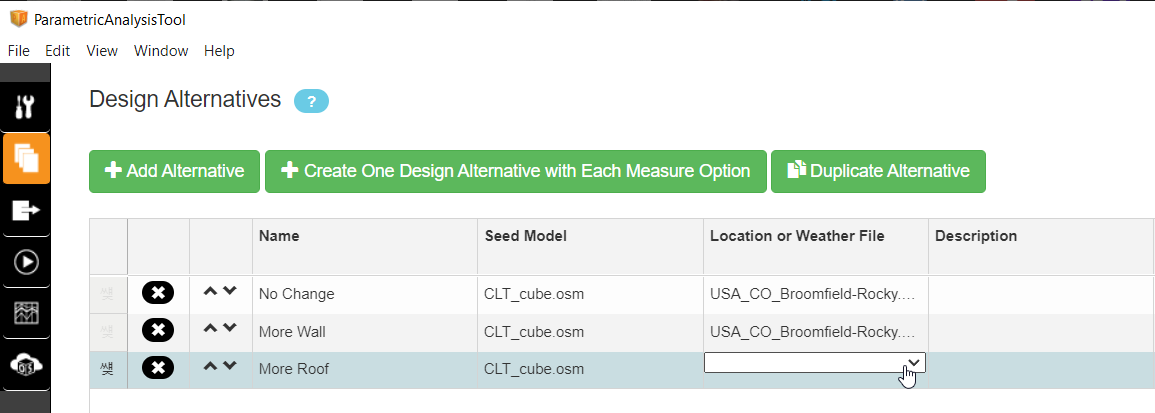This screenshot has height=413, width=1155.
Task: Click the Add Alternative button
Action: click(175, 171)
